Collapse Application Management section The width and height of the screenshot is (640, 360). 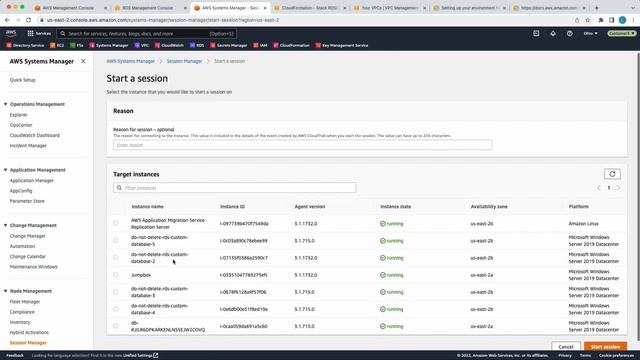(6, 170)
